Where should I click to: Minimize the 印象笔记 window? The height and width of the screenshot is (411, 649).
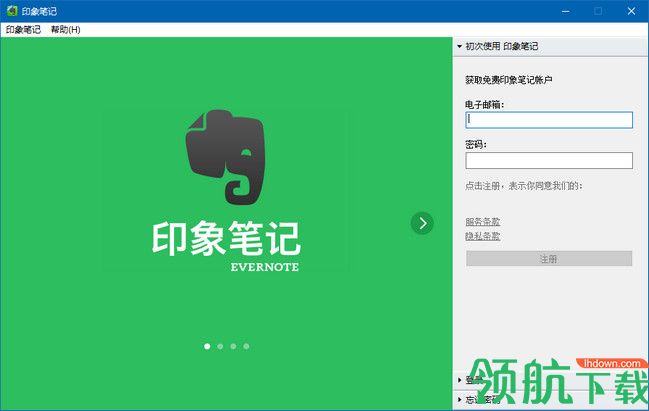tap(566, 11)
